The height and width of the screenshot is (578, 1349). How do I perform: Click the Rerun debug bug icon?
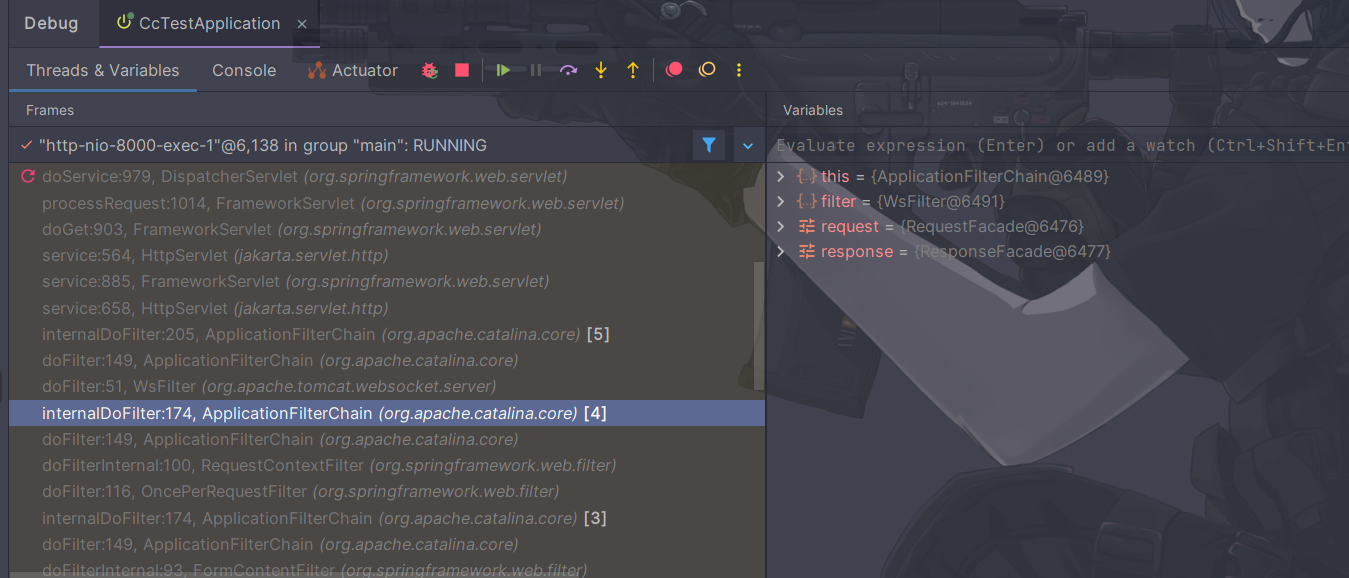click(x=430, y=70)
